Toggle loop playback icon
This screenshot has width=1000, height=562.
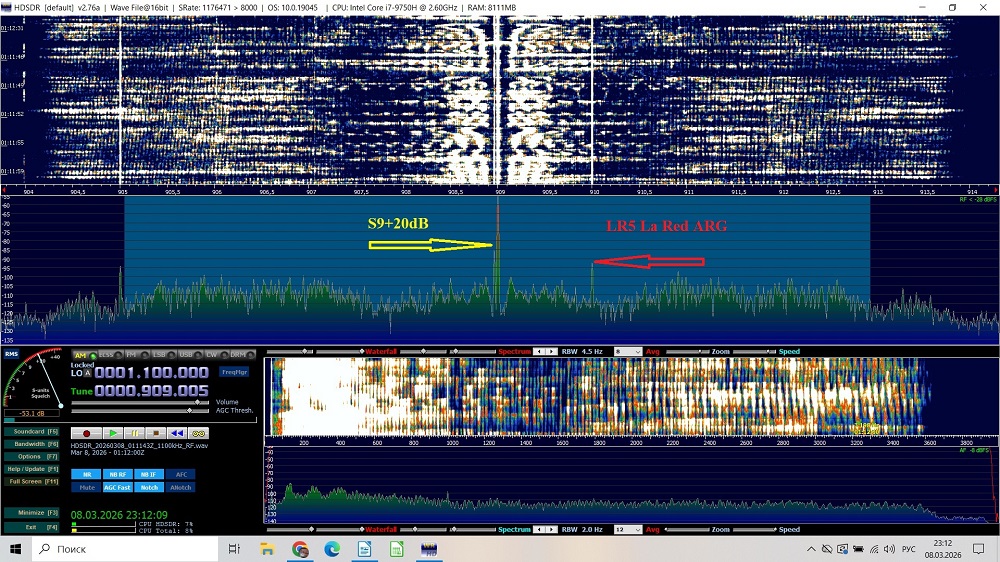pos(199,432)
